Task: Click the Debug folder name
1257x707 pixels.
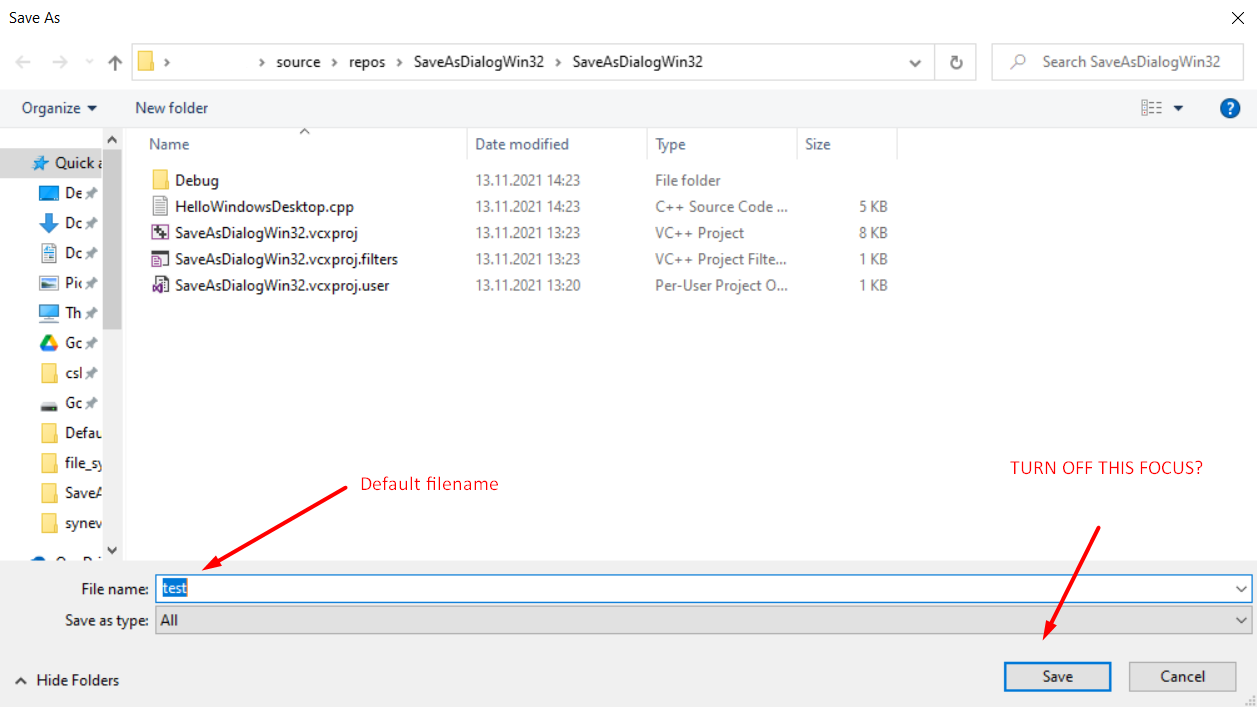Action: pyautogui.click(x=197, y=180)
